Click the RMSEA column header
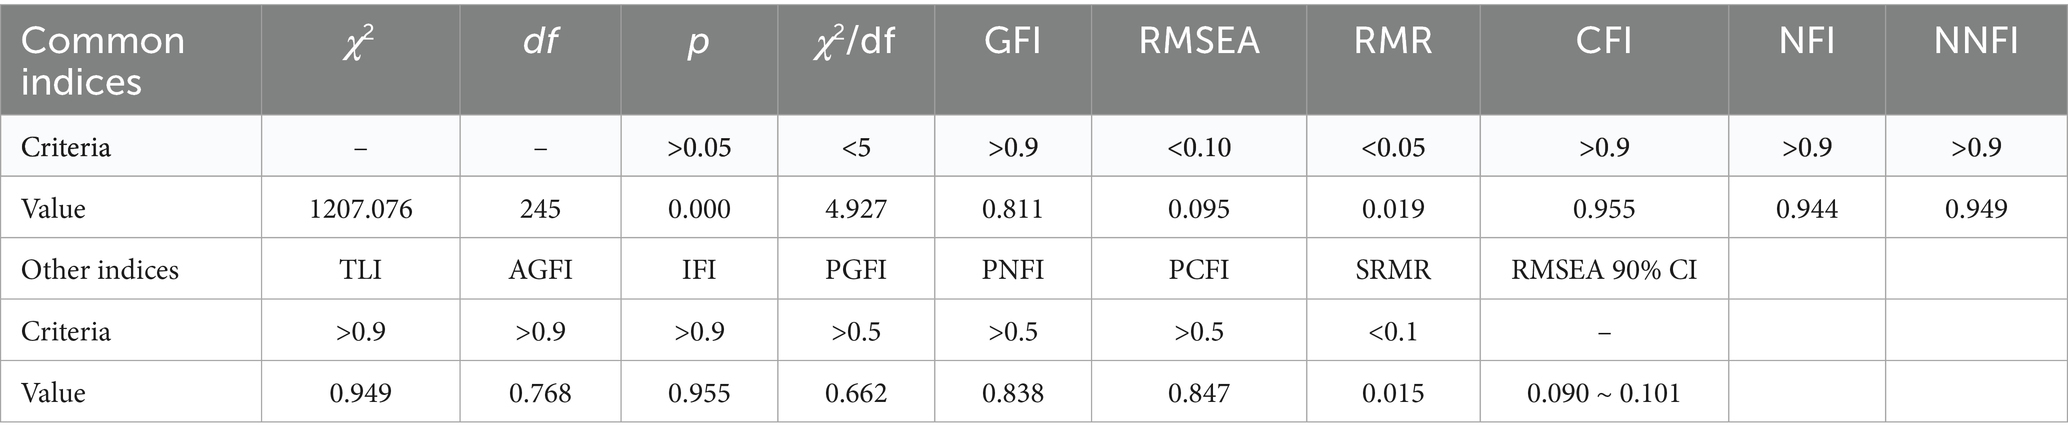The image size is (2068, 440). pyautogui.click(x=1198, y=42)
